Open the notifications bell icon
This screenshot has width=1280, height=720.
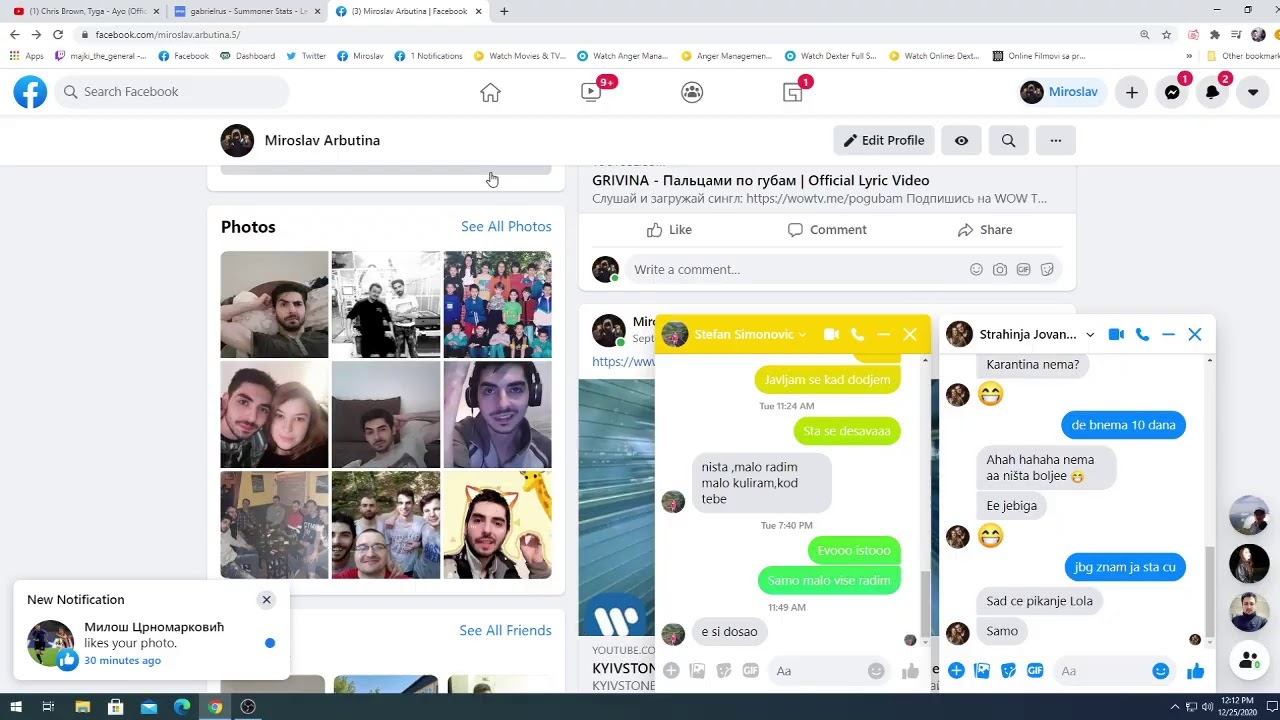point(1212,92)
